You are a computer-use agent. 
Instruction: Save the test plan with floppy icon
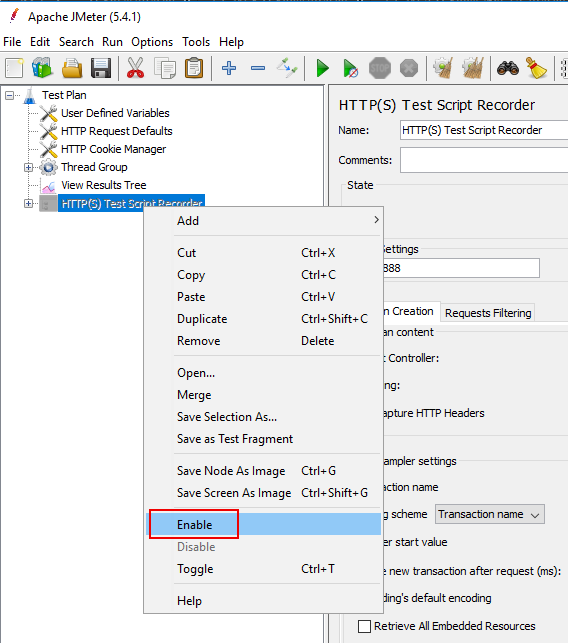pos(101,68)
